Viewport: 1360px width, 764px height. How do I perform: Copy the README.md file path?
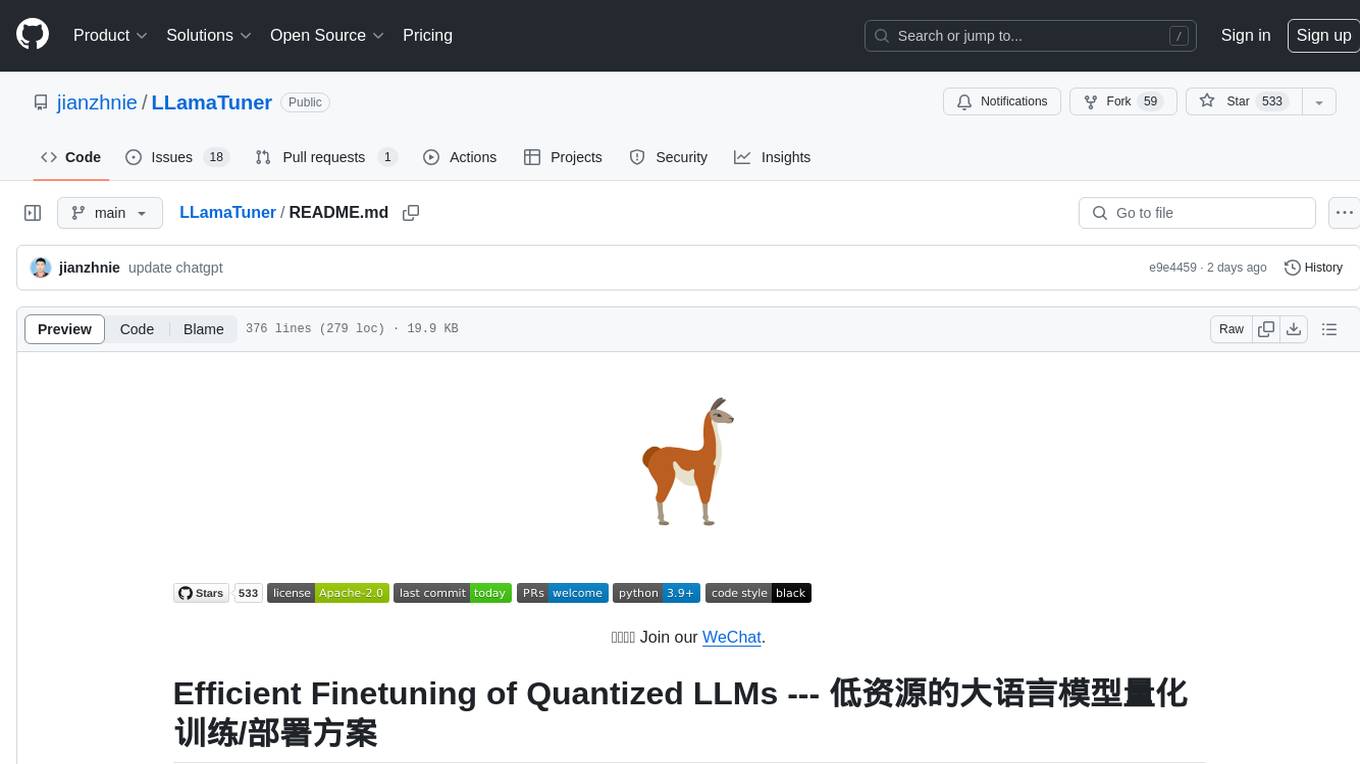pyautogui.click(x=410, y=213)
